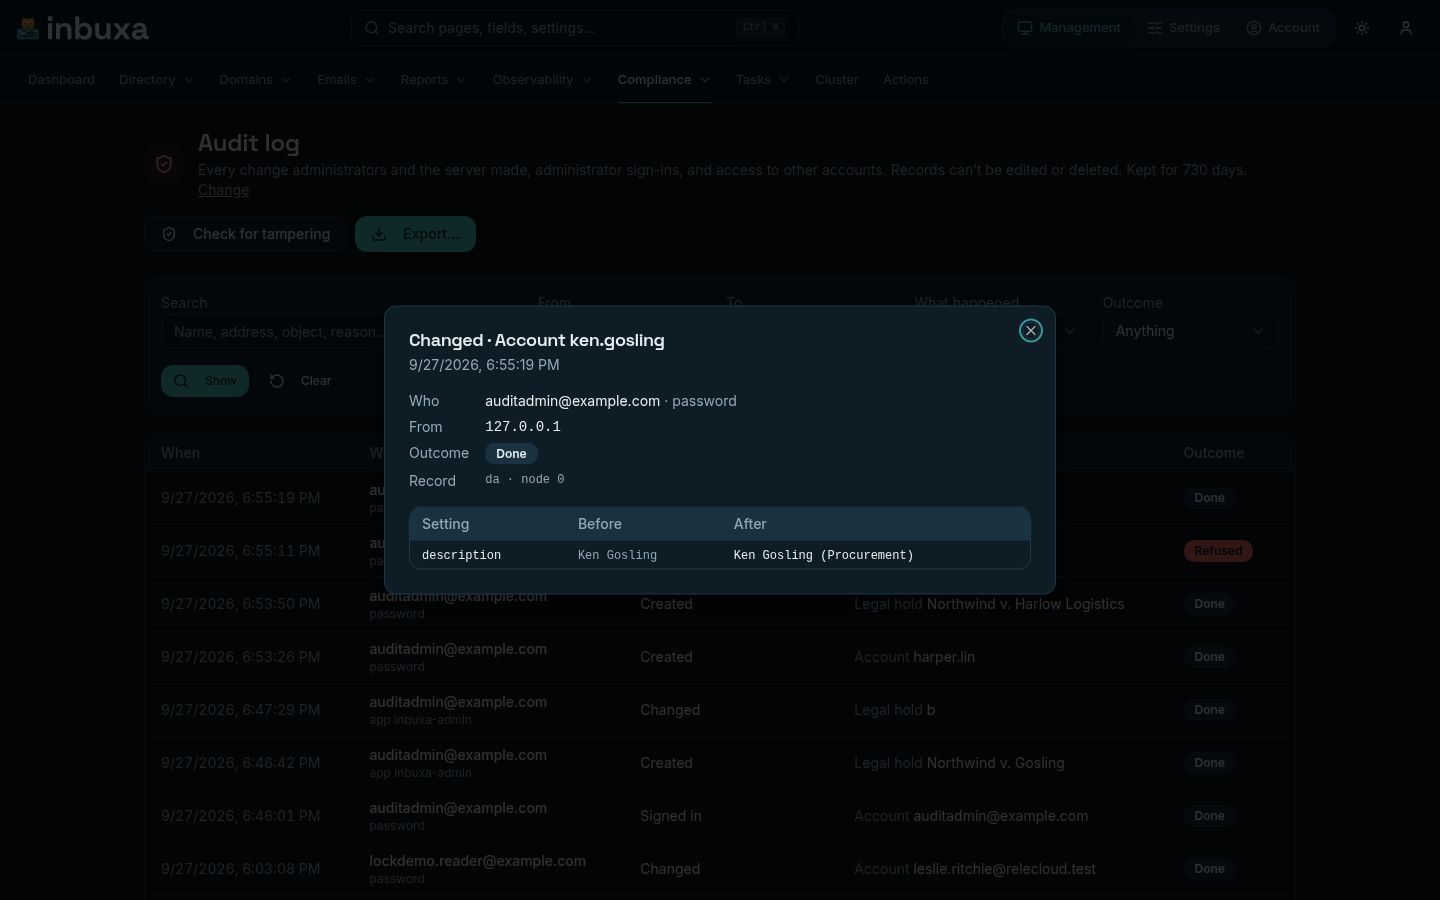Click the Done badge in the dialog

(x=511, y=454)
